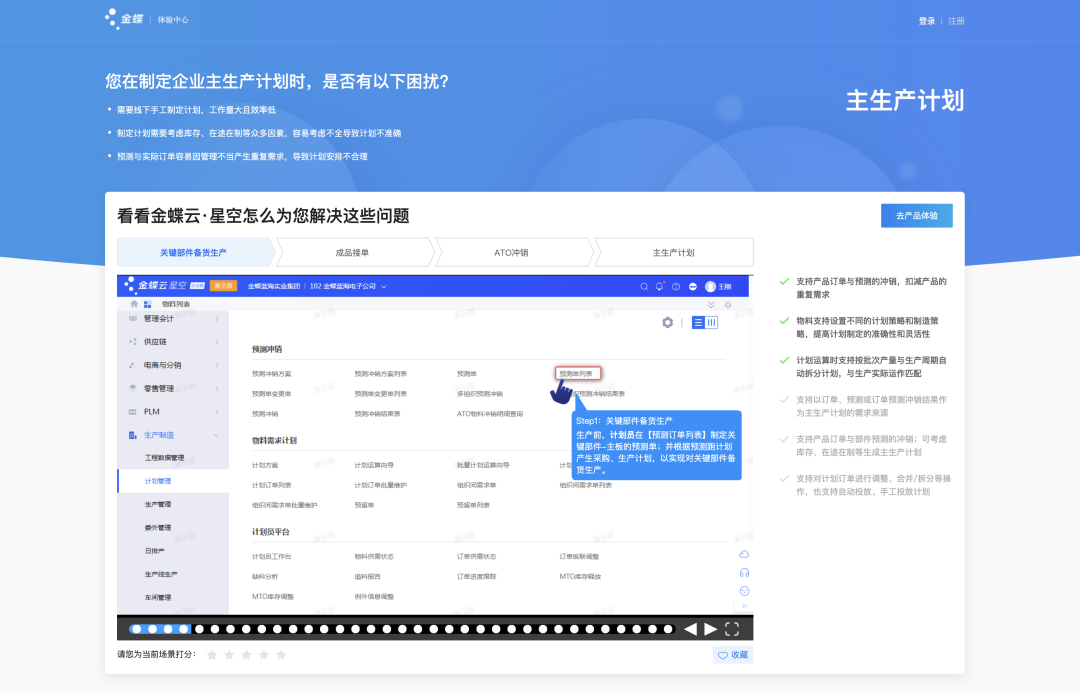Click the cloud icon on the right edge
The image size is (1080, 693).
click(x=744, y=554)
